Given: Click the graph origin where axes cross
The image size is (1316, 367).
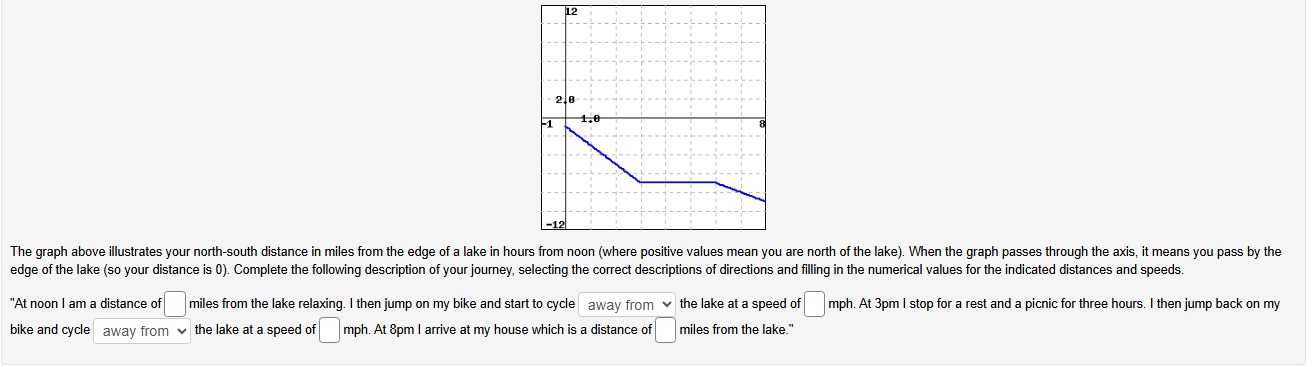Looking at the screenshot, I should coord(566,118).
